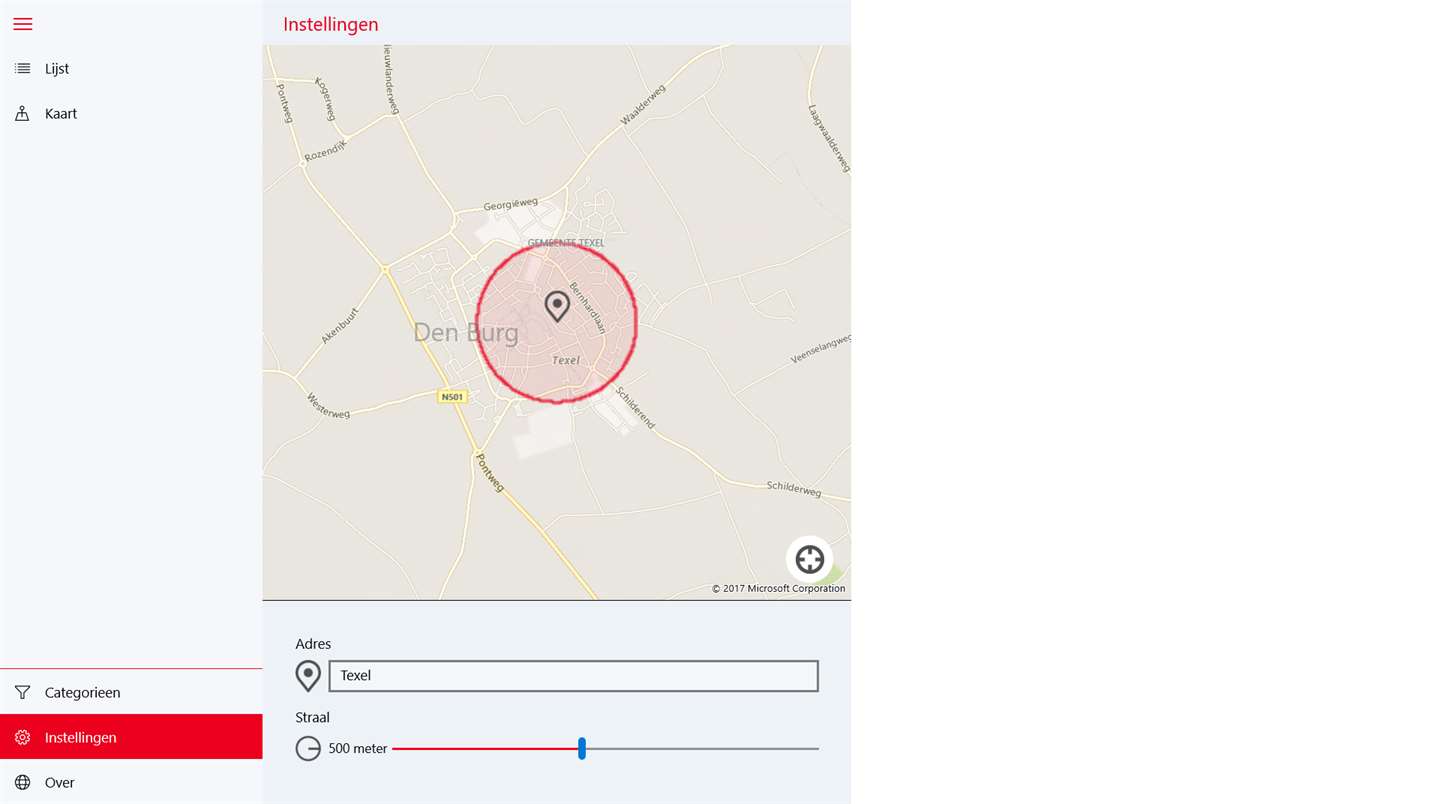Image resolution: width=1440 pixels, height=804 pixels.
Task: Click the Den Burg label on map
Action: tap(466, 333)
